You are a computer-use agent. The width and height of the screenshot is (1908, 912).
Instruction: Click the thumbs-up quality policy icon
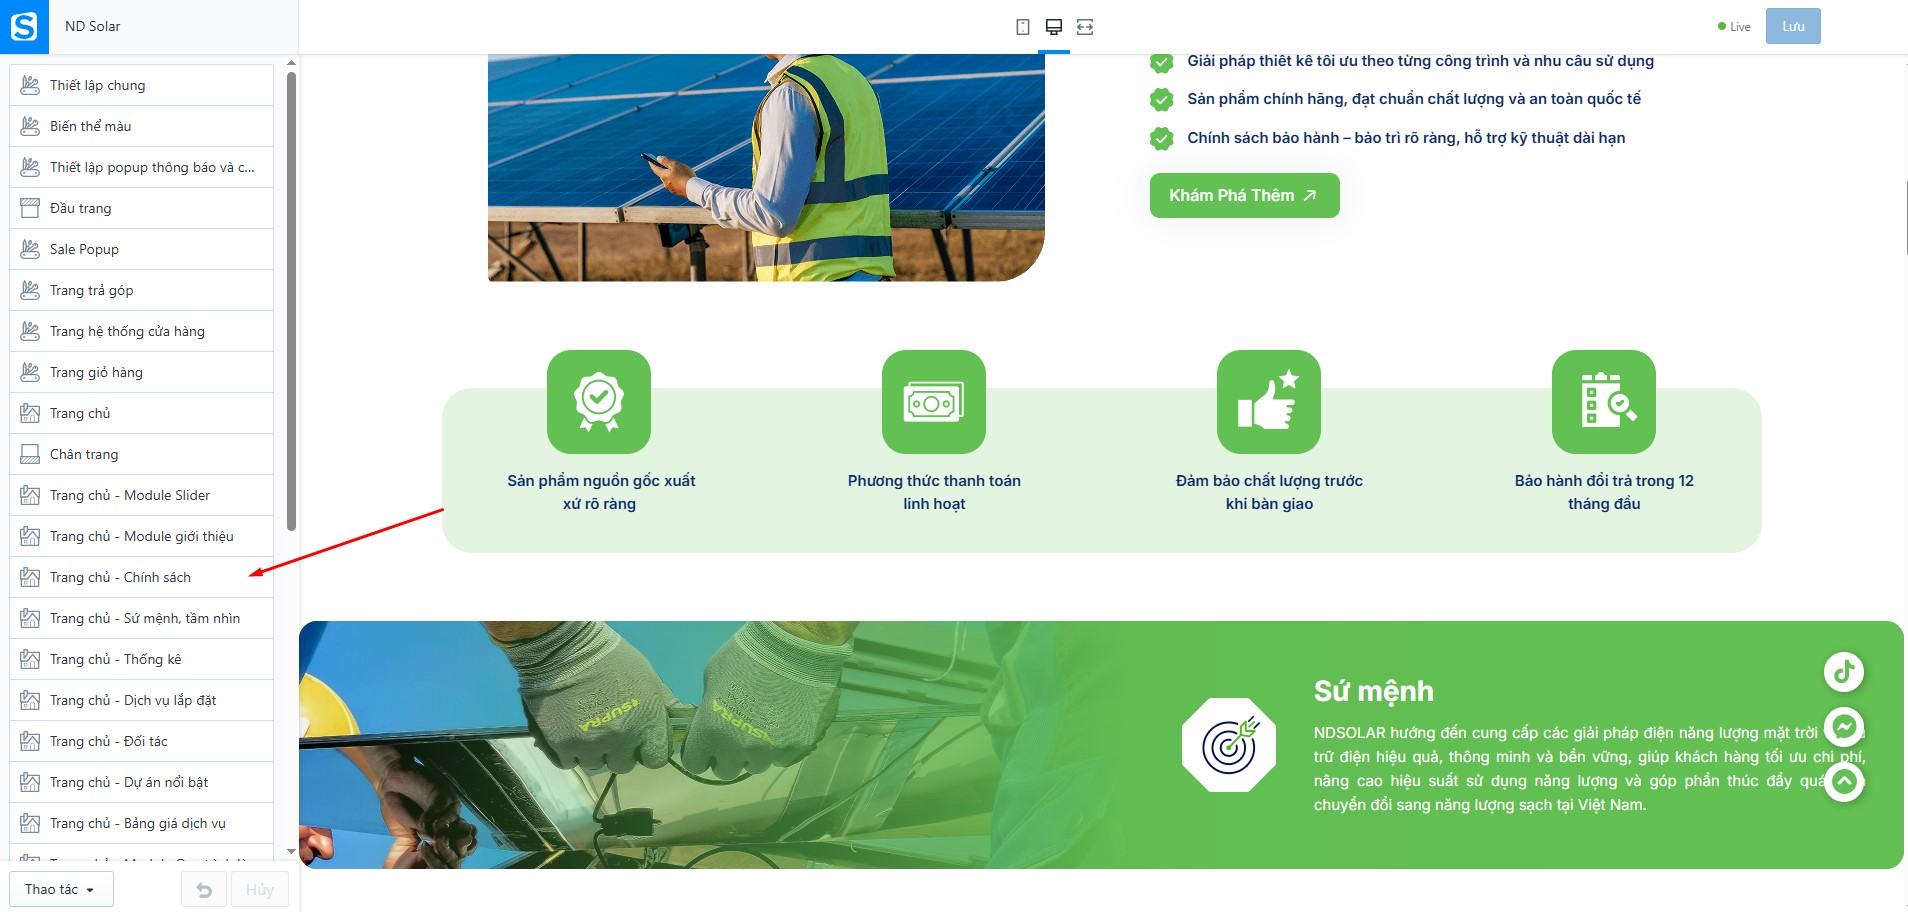point(1269,402)
